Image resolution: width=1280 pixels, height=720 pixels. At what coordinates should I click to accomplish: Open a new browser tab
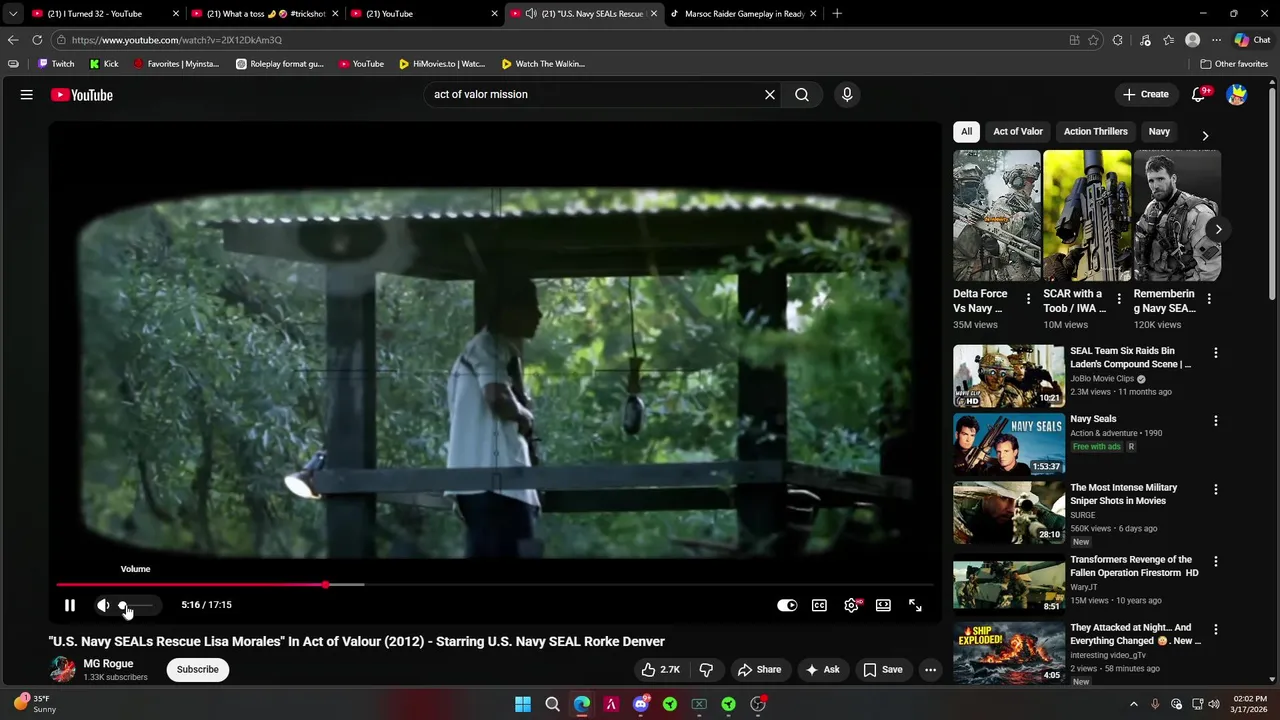(x=837, y=14)
